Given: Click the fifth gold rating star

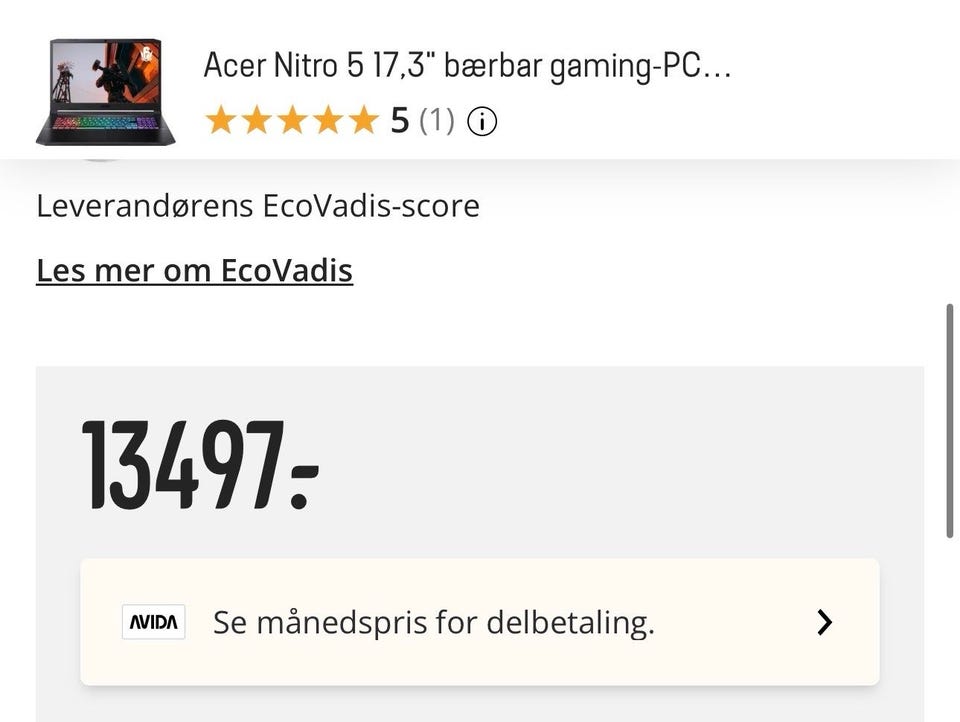Looking at the screenshot, I should [x=365, y=119].
